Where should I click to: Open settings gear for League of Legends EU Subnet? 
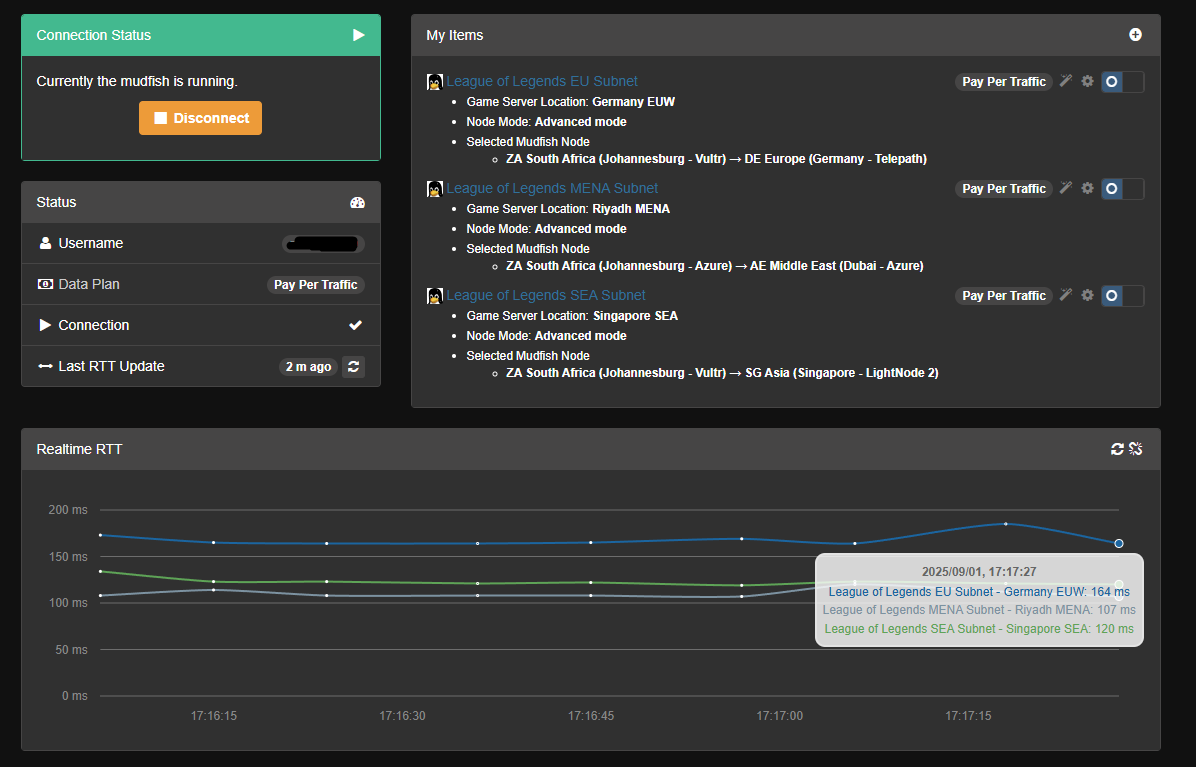[x=1087, y=81]
